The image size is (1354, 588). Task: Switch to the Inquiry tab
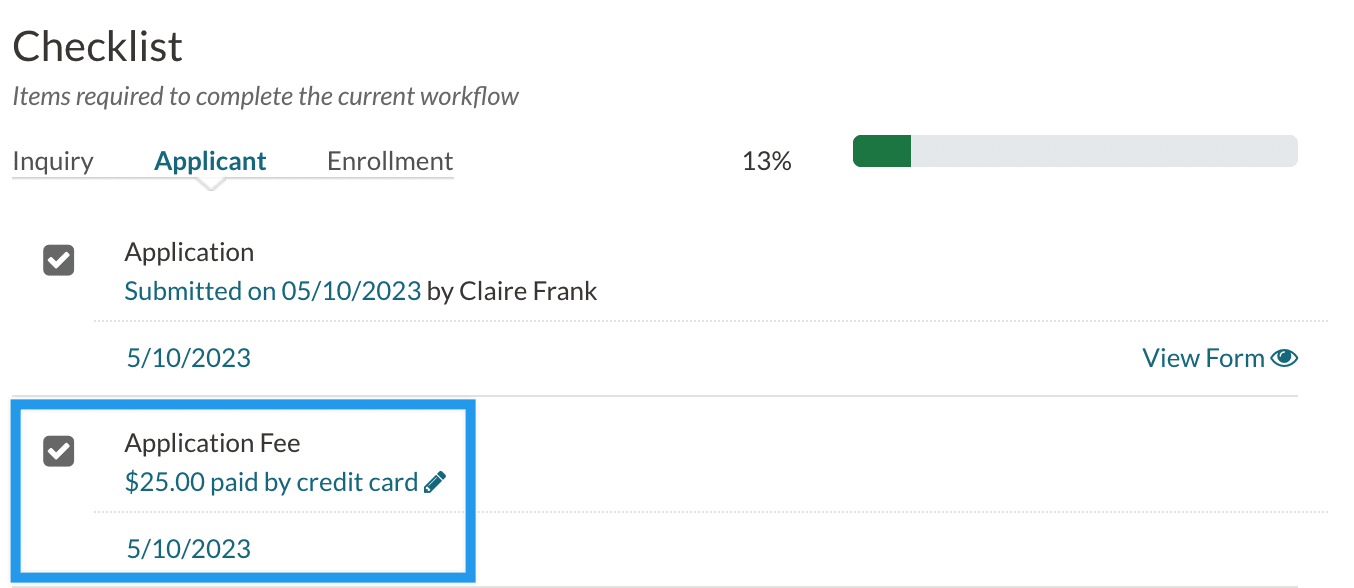(53, 161)
